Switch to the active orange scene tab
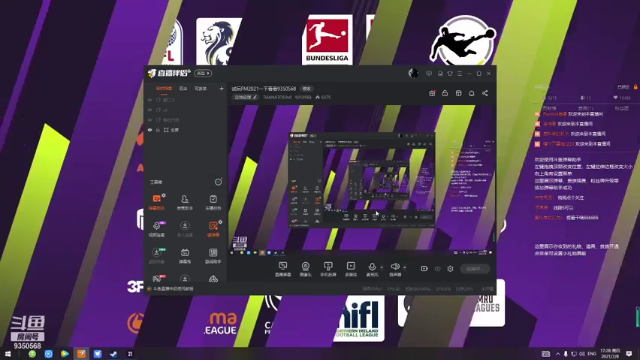 pos(164,89)
